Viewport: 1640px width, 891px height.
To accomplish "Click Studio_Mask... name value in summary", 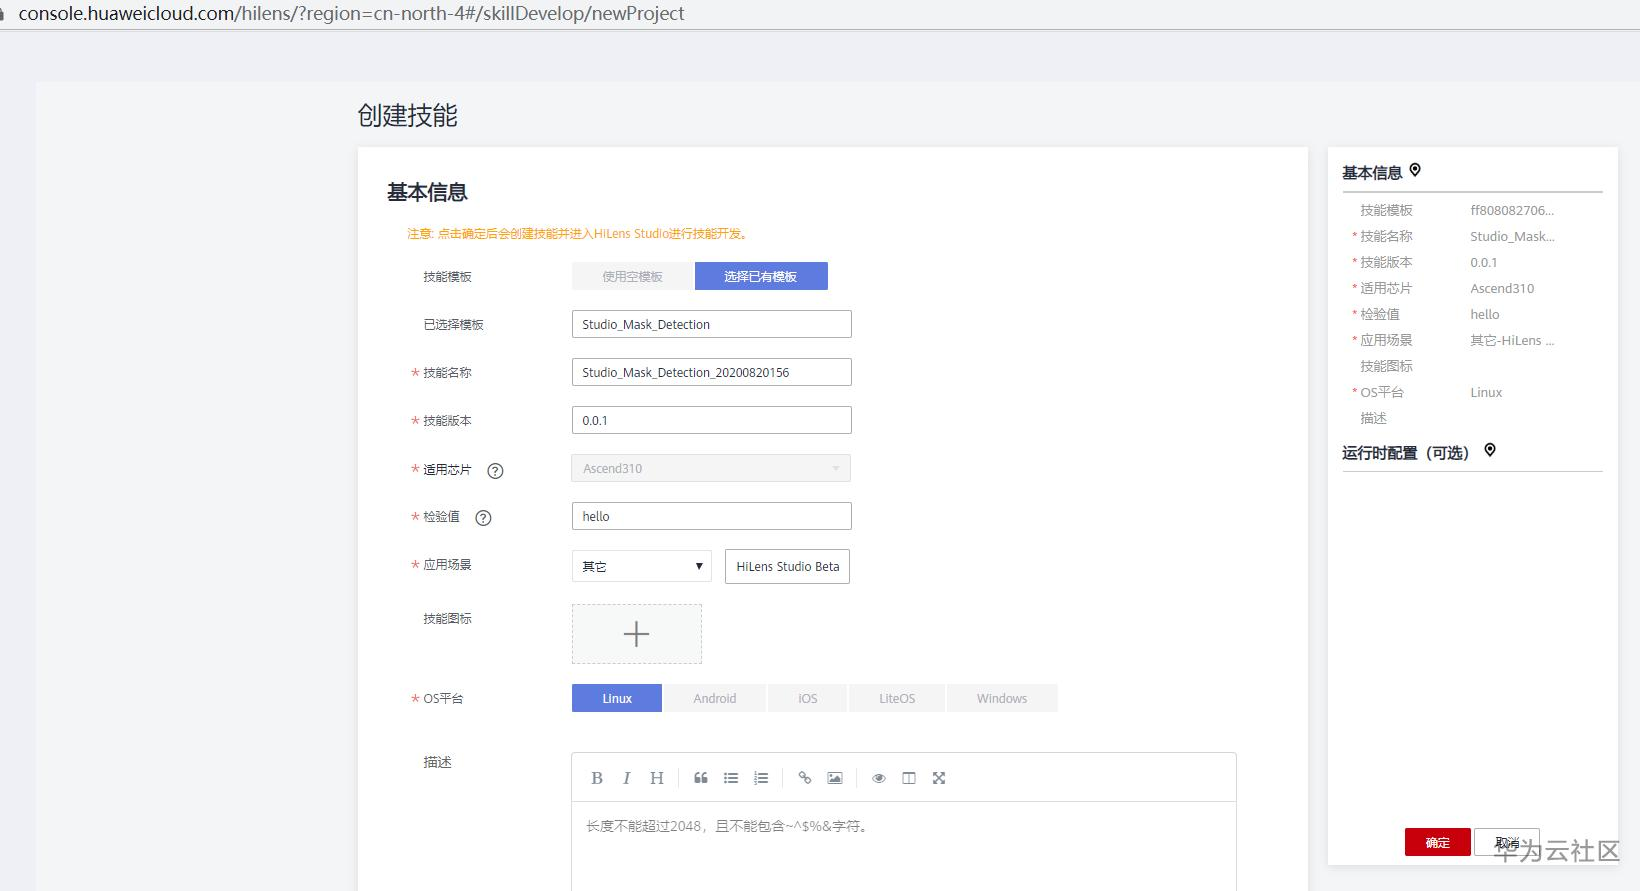I will [x=1512, y=236].
